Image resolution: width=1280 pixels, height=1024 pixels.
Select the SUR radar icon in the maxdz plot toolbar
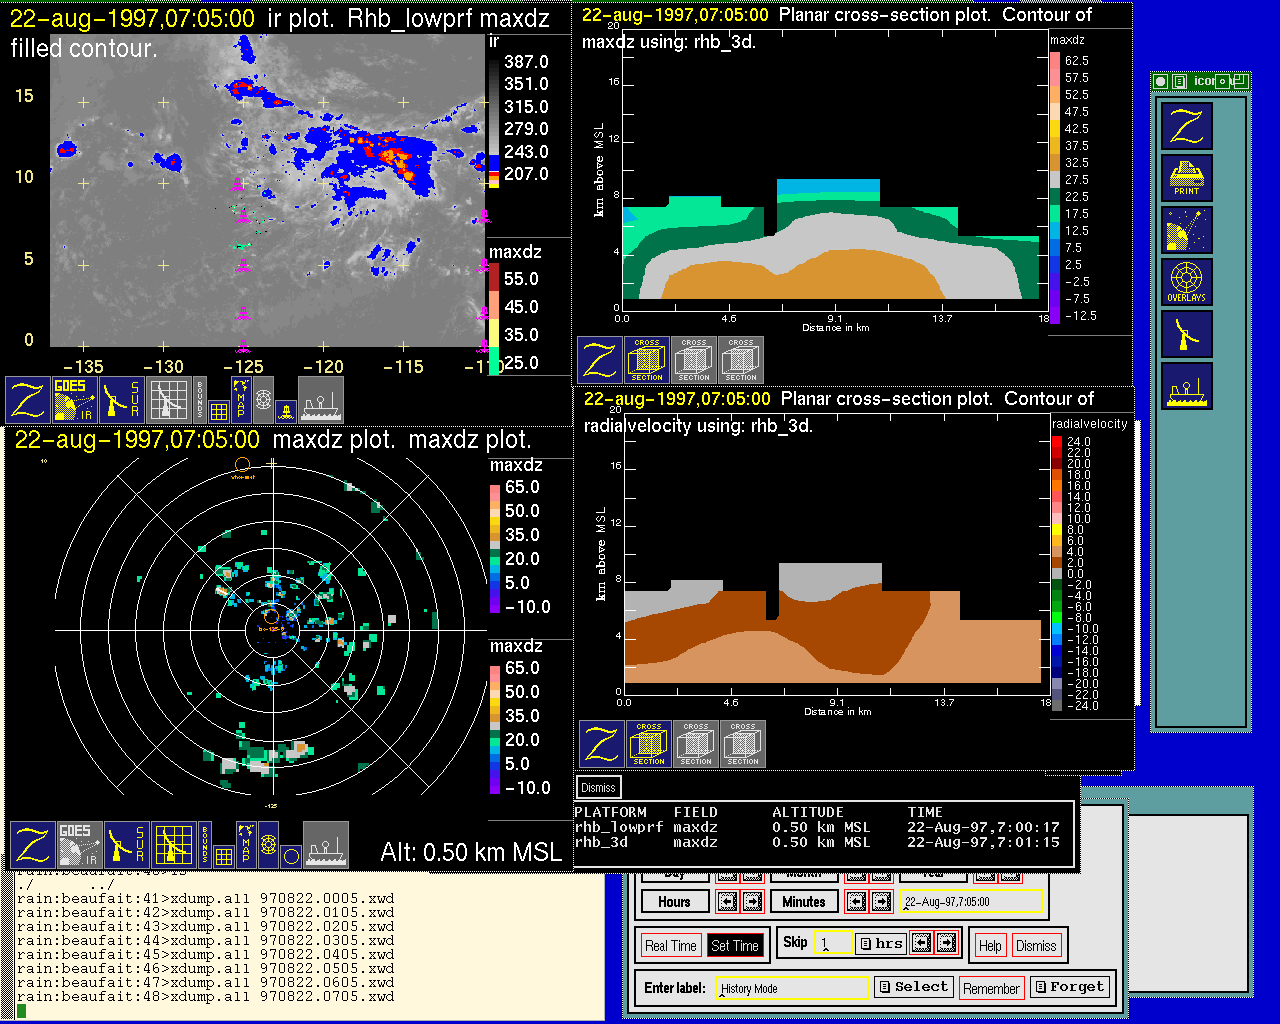coord(127,845)
